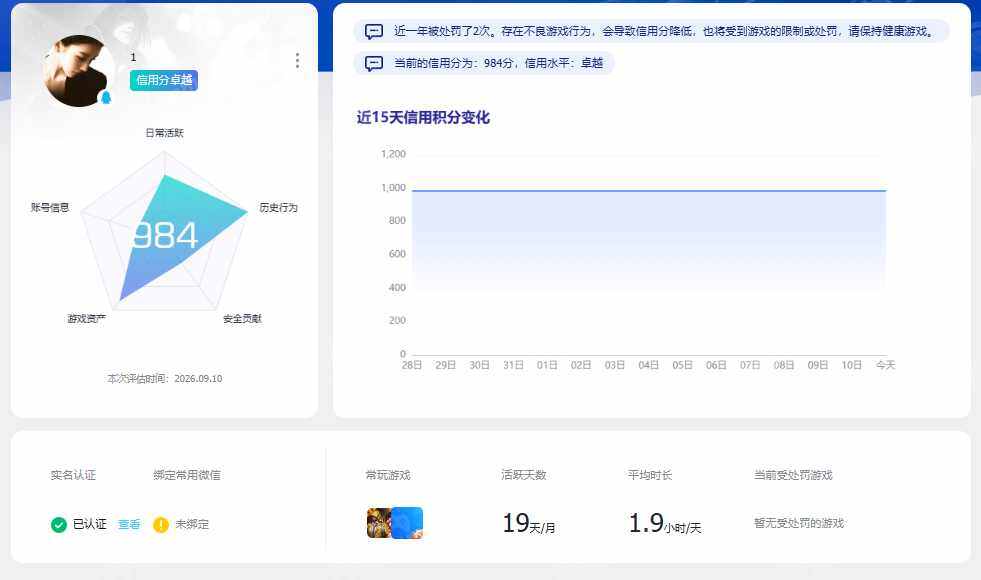
Task: Click the 活跃天数 label
Action: 524,475
